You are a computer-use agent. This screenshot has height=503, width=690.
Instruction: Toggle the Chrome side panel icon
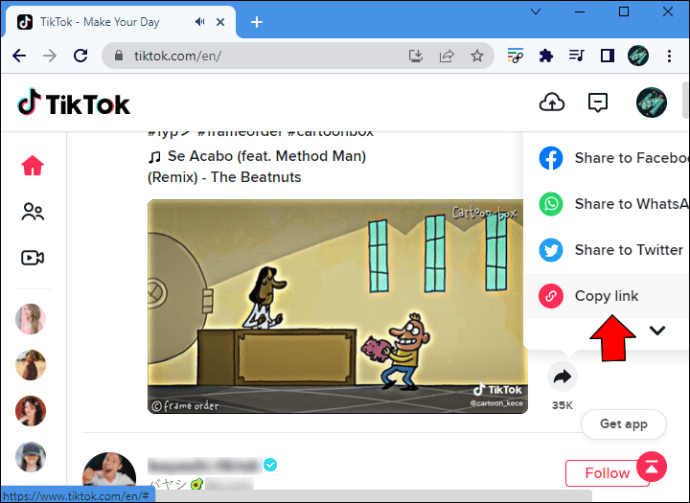point(606,55)
